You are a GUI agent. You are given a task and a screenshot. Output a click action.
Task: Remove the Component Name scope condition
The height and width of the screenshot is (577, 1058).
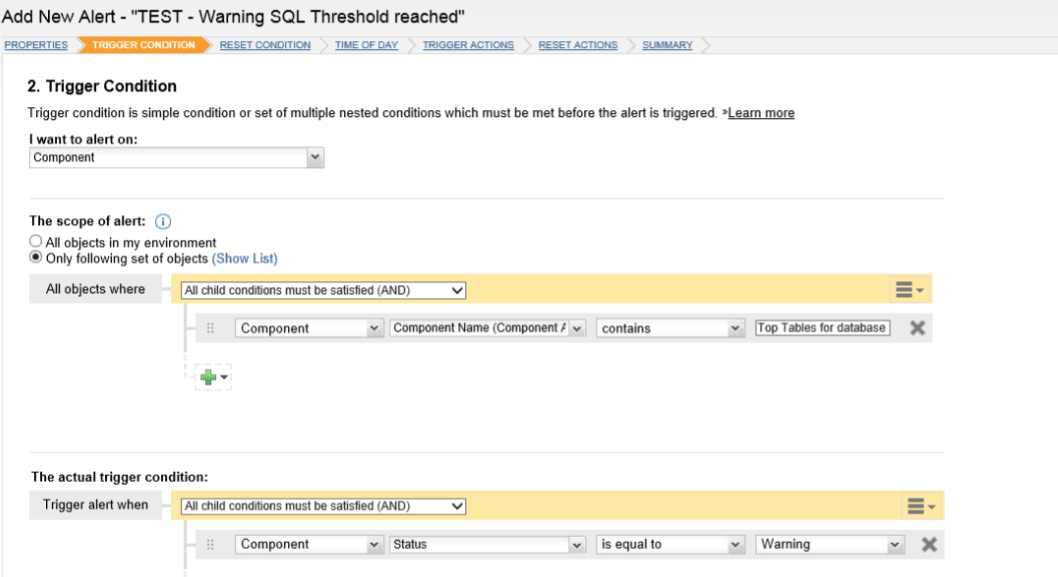pyautogui.click(x=917, y=328)
